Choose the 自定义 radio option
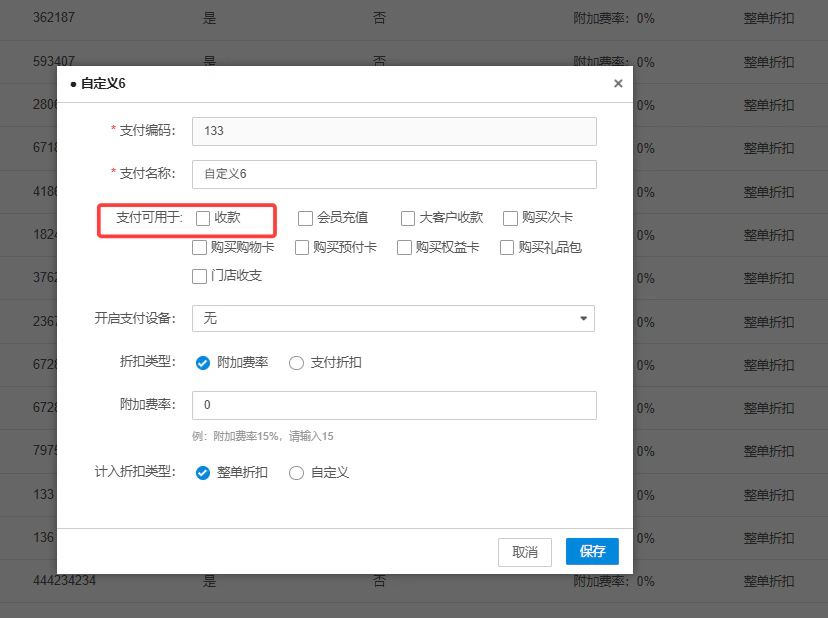The height and width of the screenshot is (618, 828). (x=296, y=473)
